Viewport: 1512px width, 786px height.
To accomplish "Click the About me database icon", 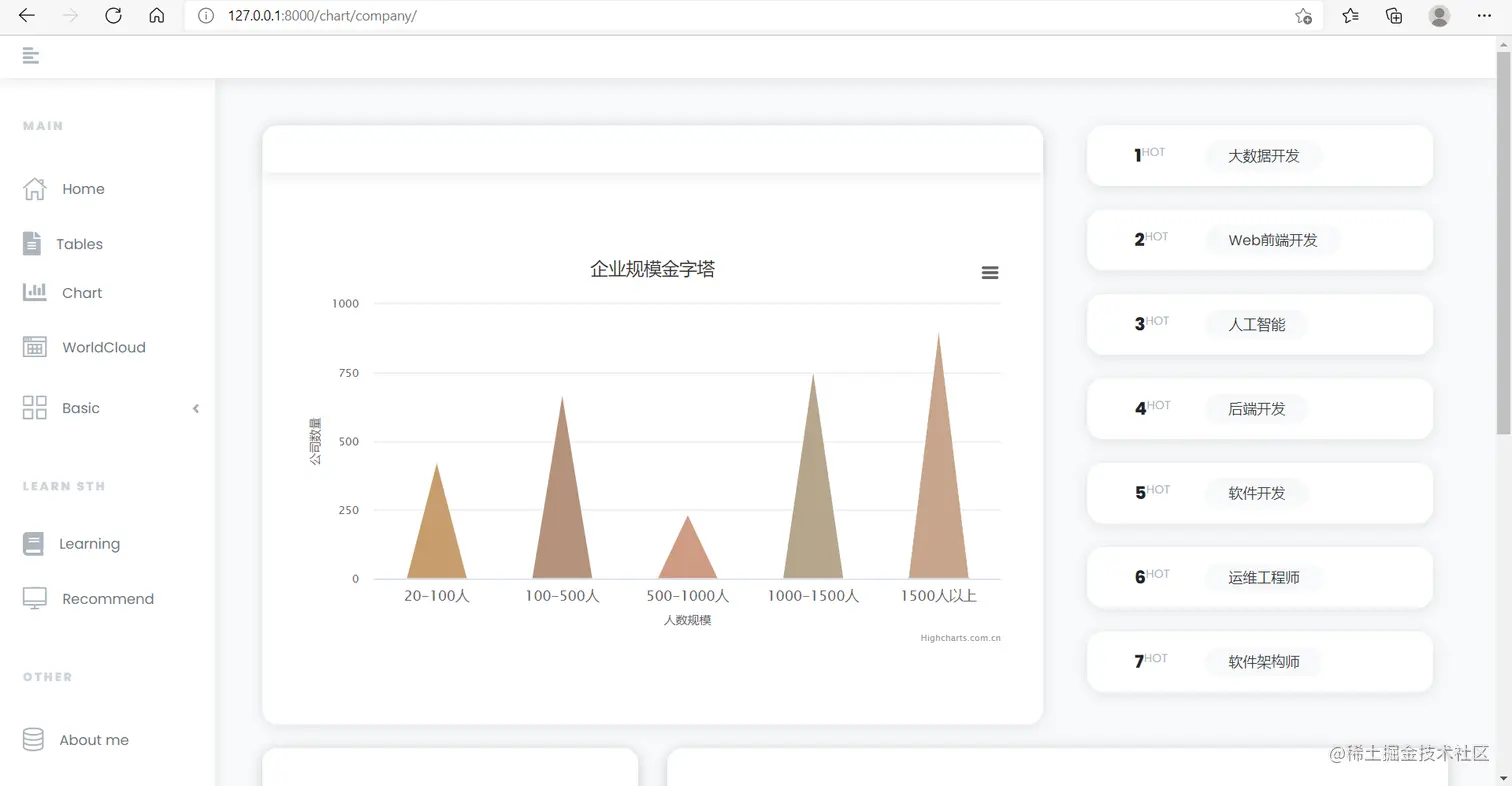I will (x=33, y=739).
